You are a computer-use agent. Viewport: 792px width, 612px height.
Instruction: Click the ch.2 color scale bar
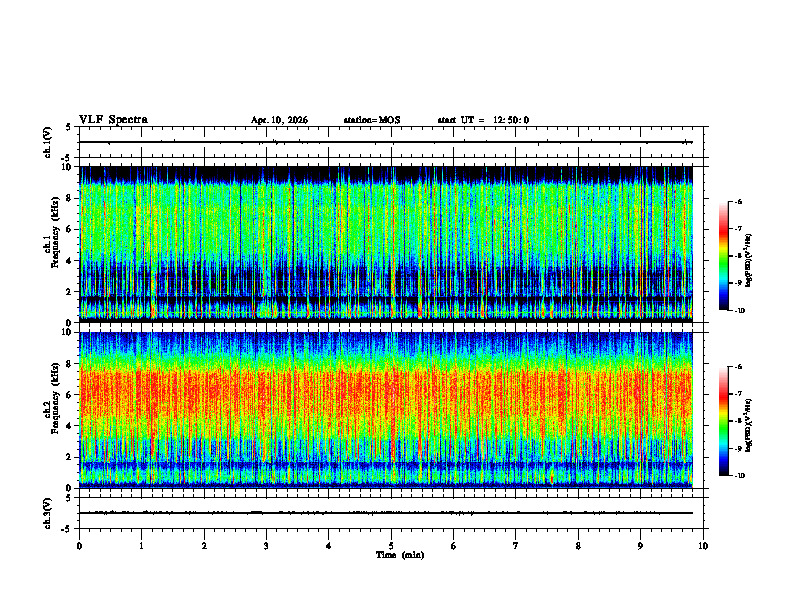tap(724, 421)
